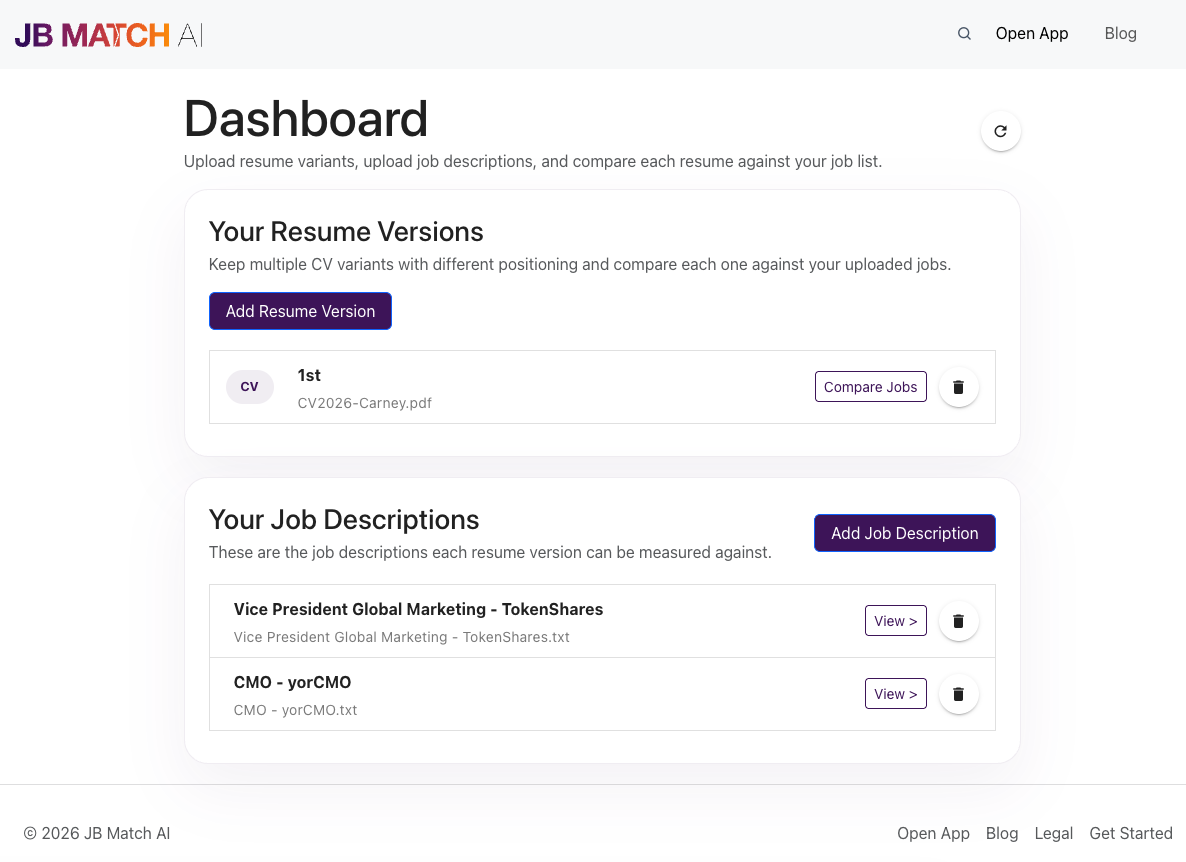Click the Add Resume Version button
The image size is (1186, 862).
click(299, 311)
